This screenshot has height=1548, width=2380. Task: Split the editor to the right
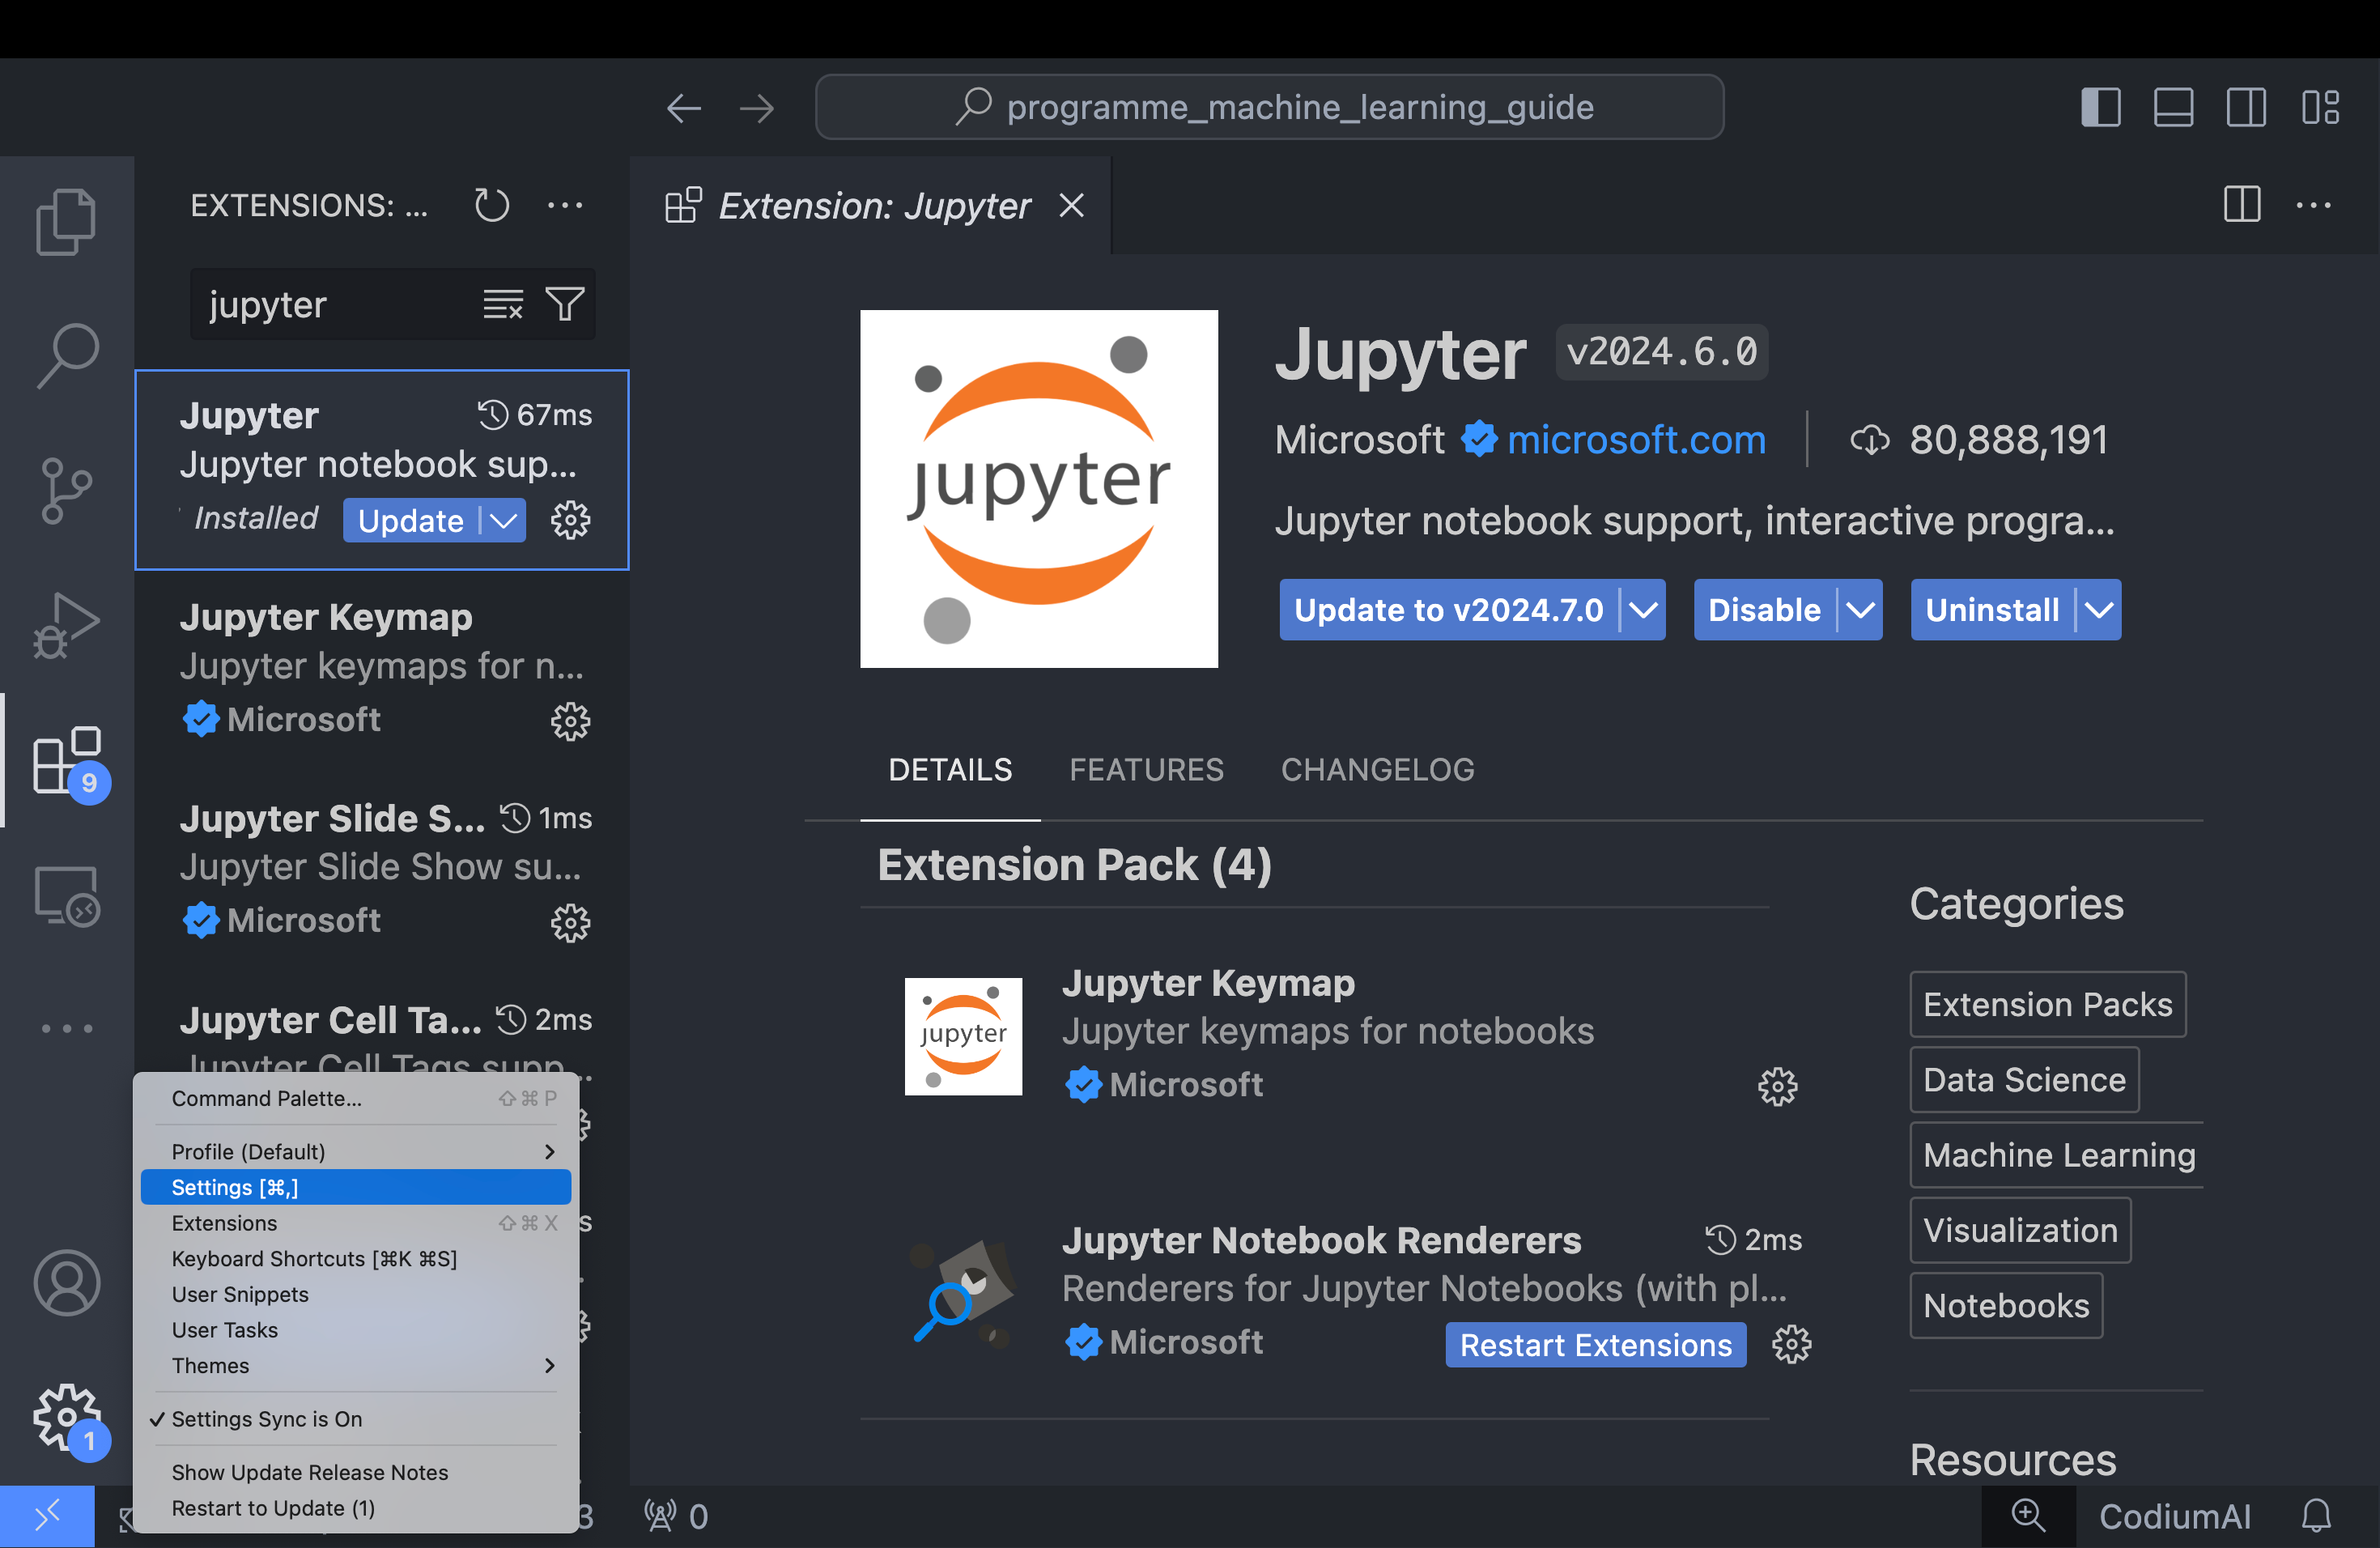point(2242,205)
